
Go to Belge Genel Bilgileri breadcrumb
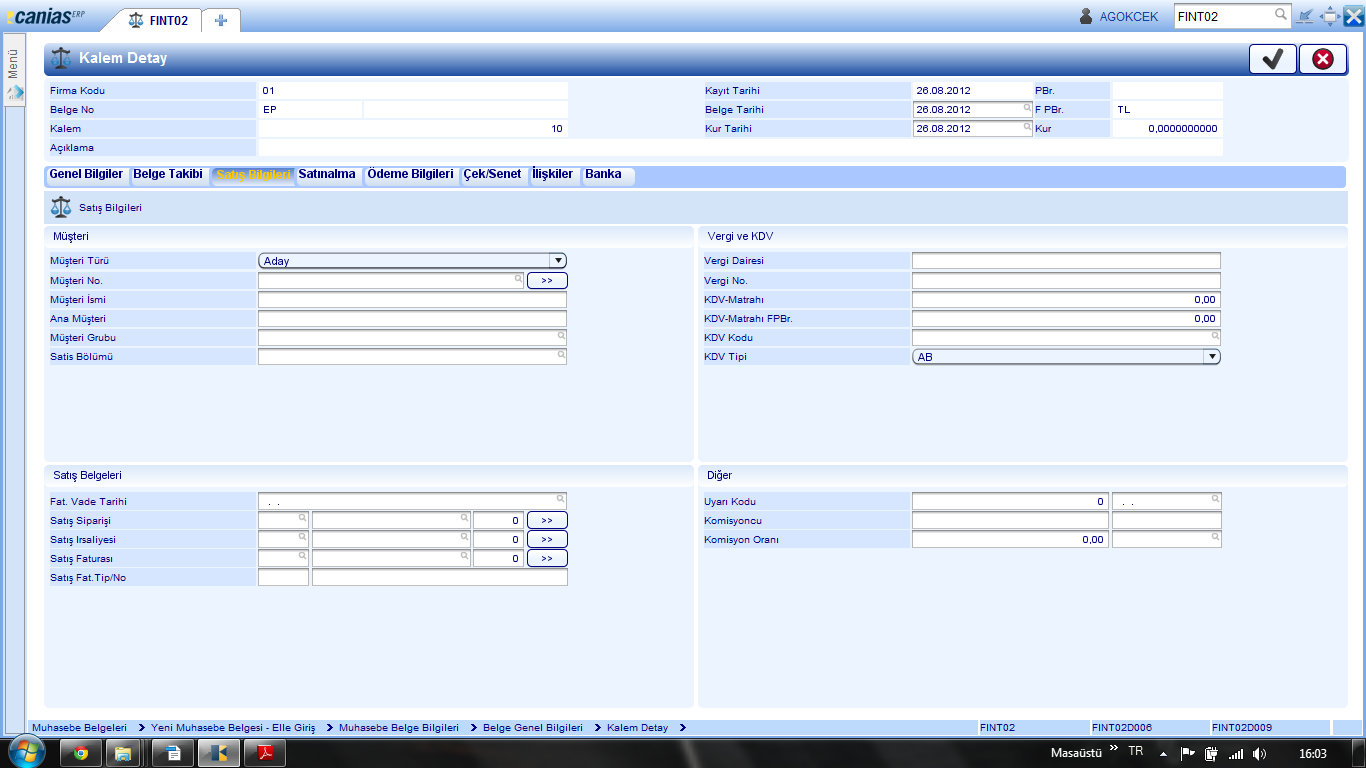[x=533, y=728]
